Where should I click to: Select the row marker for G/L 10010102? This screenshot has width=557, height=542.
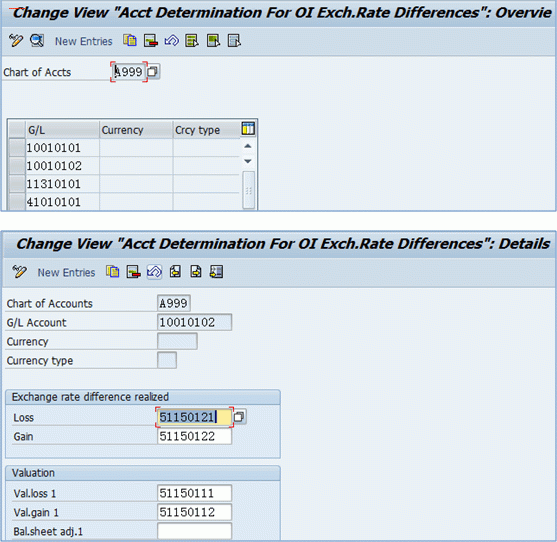[x=17, y=166]
